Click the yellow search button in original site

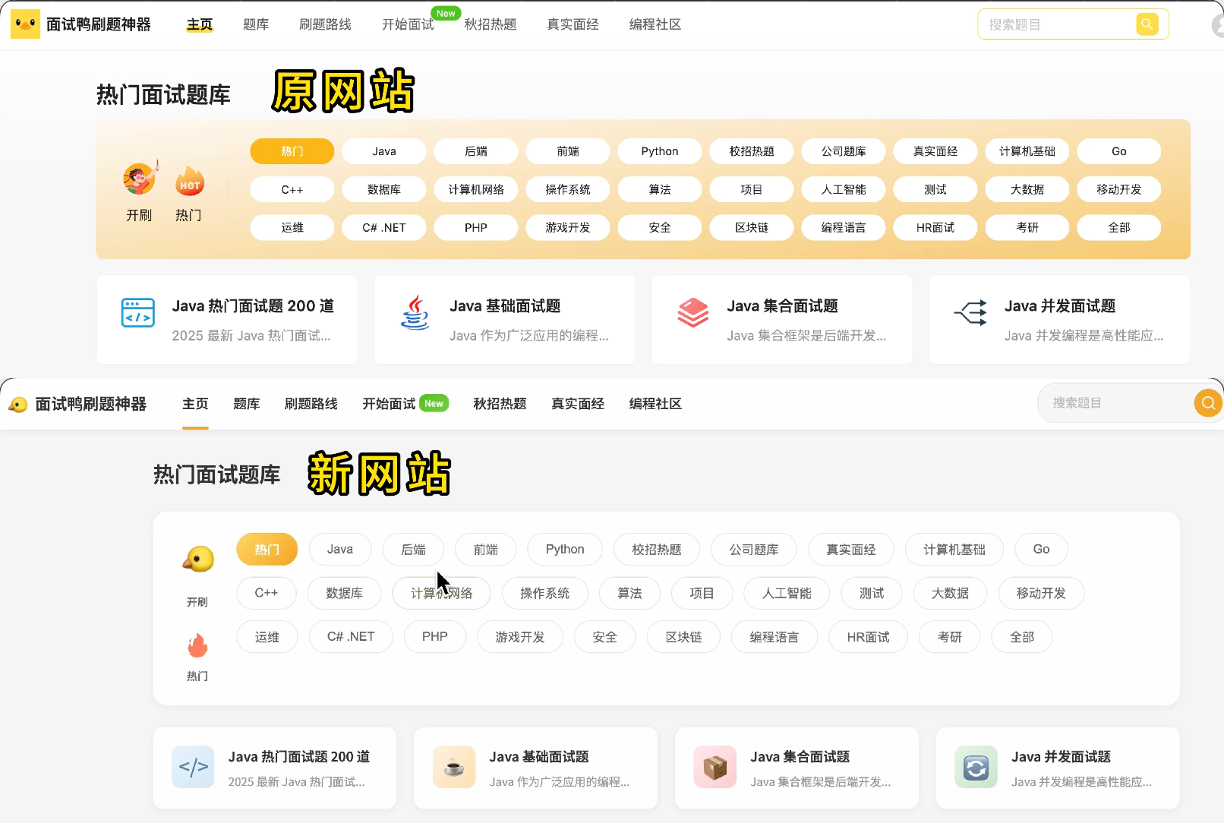[x=1146, y=24]
